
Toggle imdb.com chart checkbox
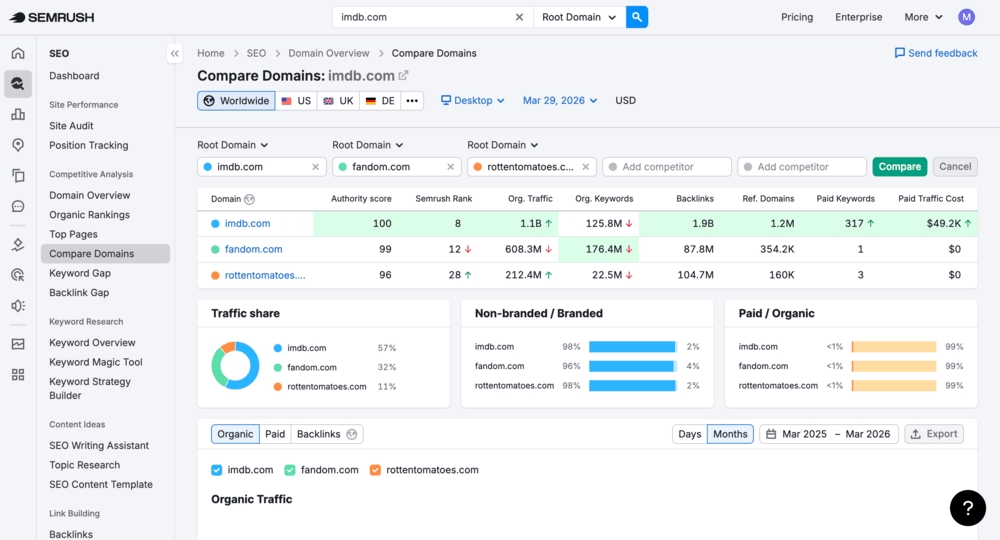click(217, 470)
